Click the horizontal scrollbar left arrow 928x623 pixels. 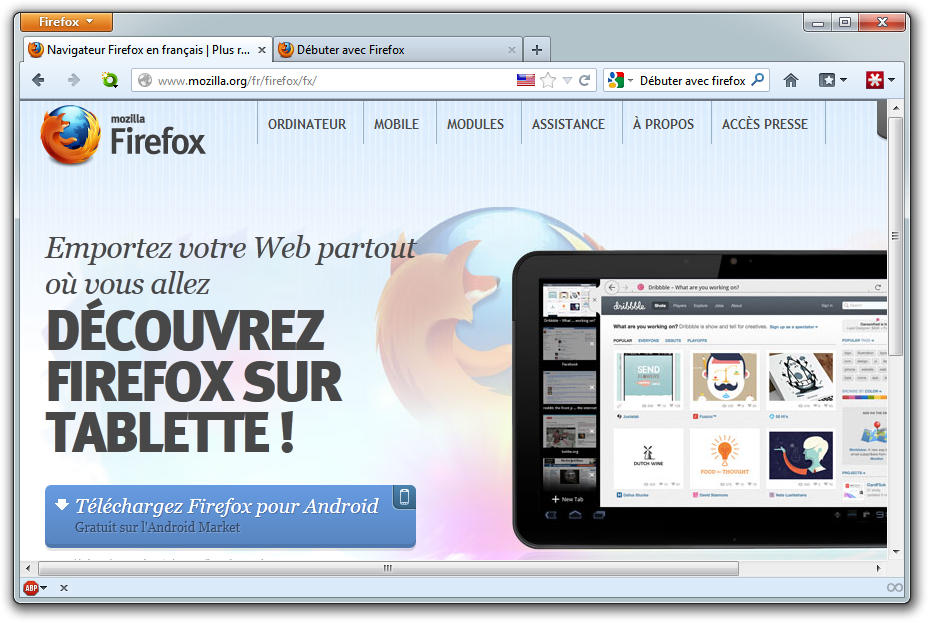[28, 568]
